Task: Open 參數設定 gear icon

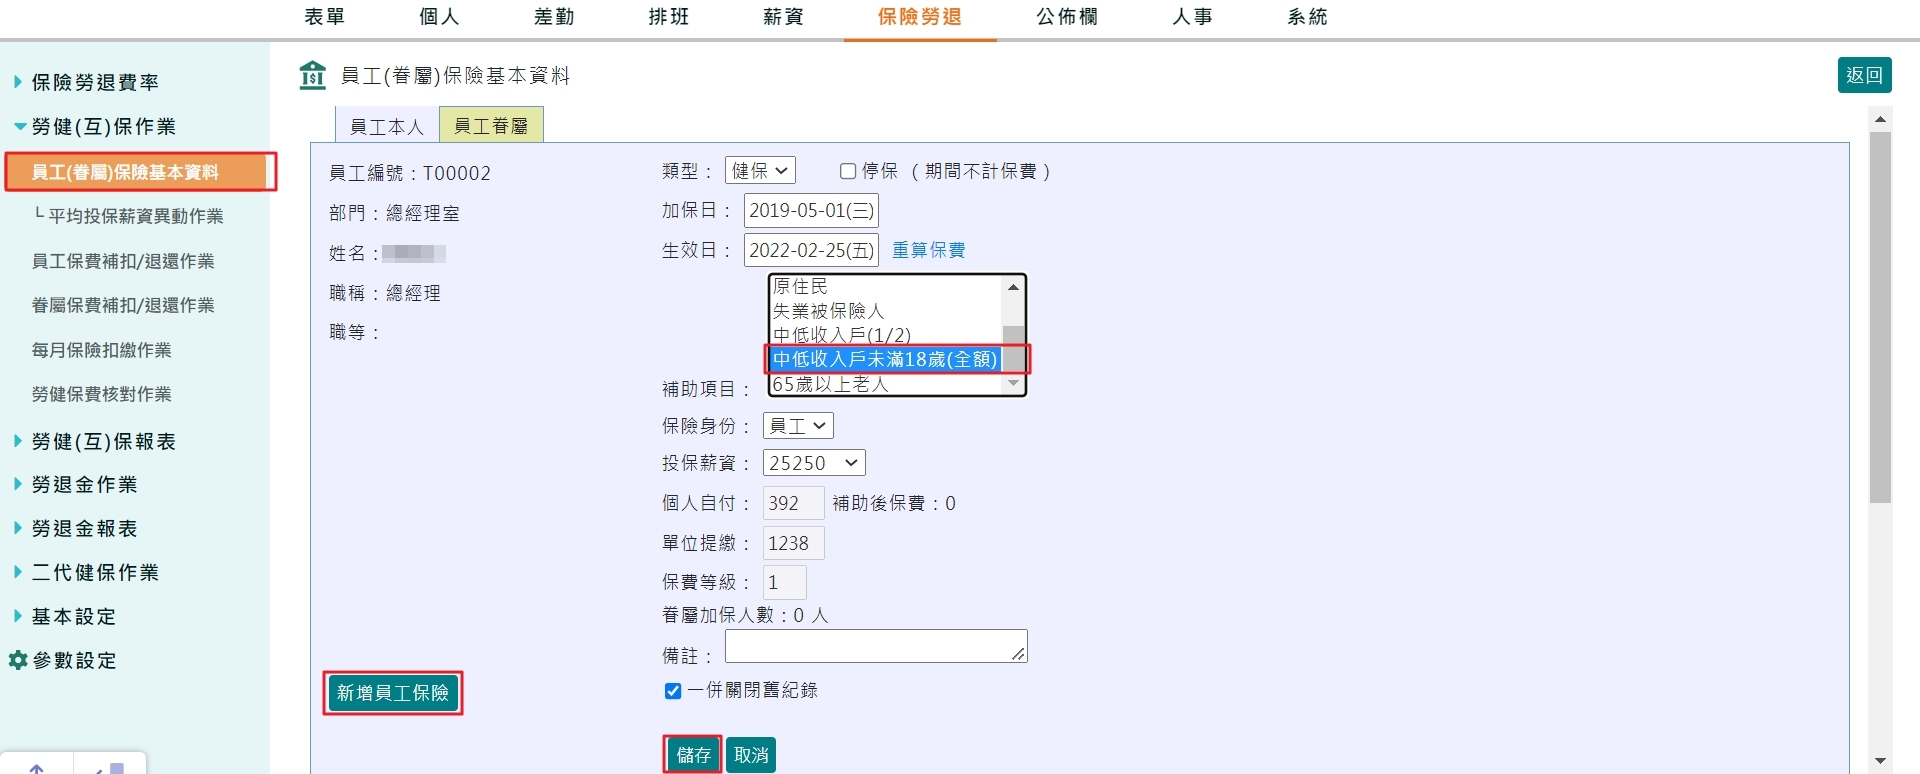Action: pos(18,660)
